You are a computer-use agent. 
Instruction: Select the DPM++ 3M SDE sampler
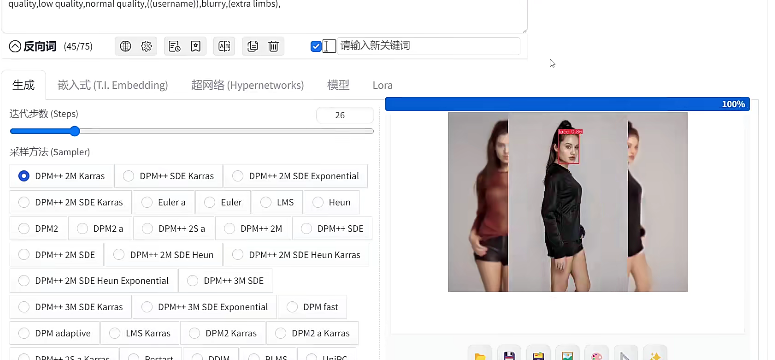[225, 280]
